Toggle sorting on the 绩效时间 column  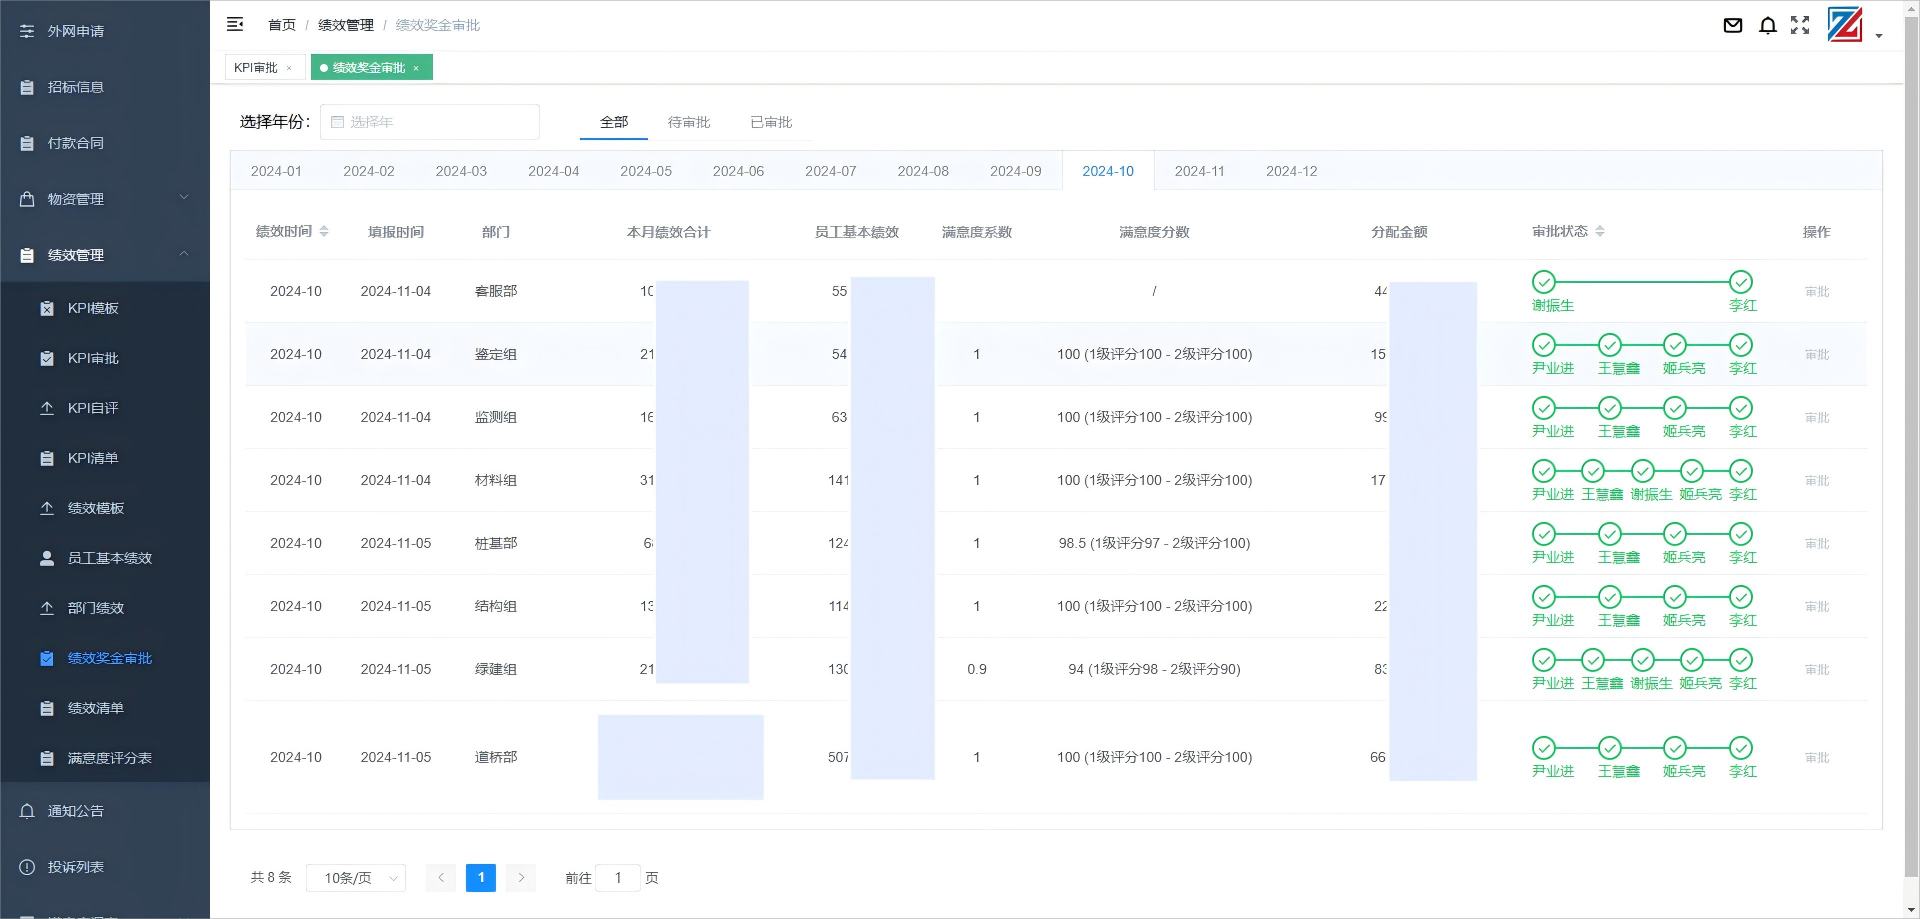[x=325, y=231]
